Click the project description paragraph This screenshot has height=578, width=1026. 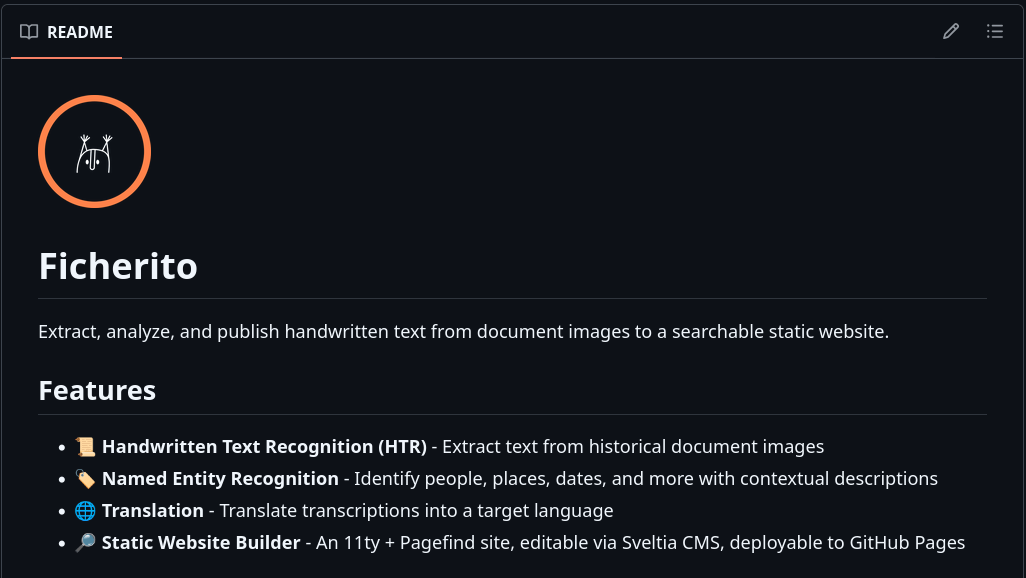463,331
